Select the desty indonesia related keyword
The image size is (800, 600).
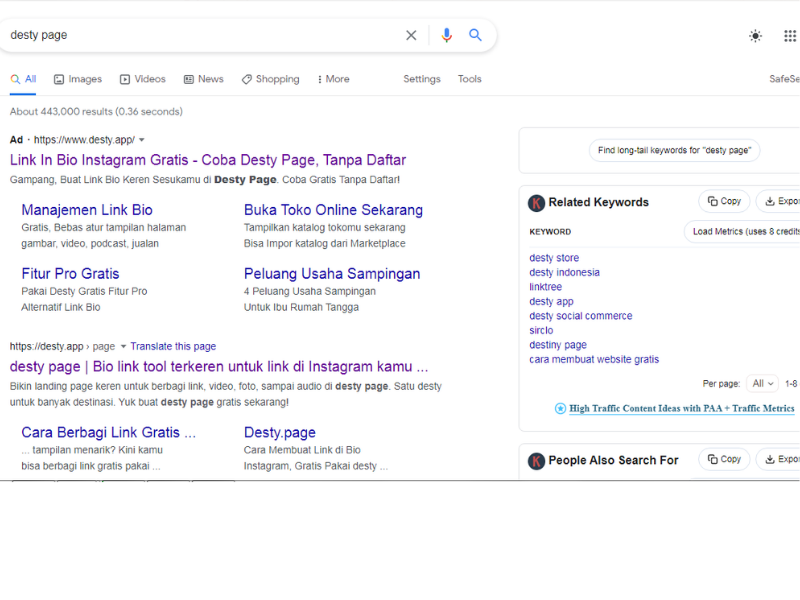point(564,272)
